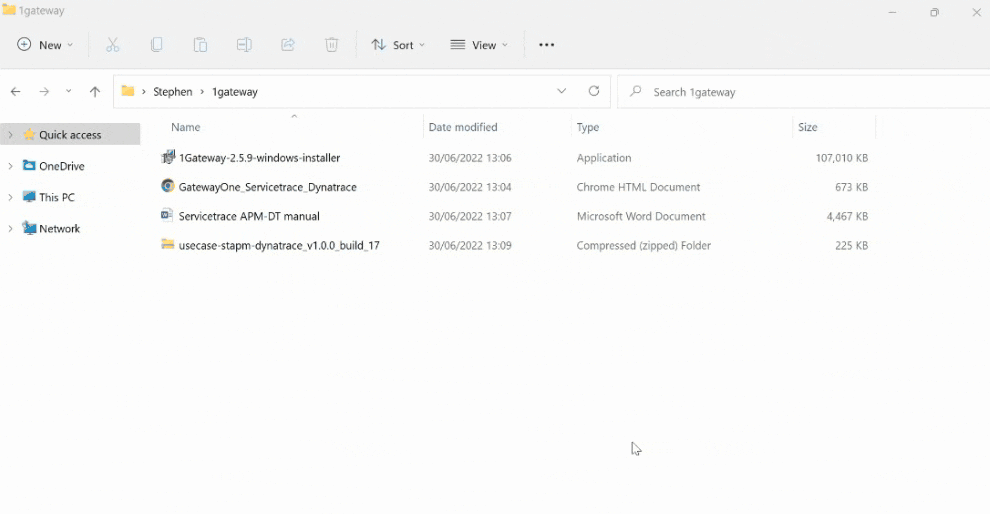
Task: Click the Network icon in sidebar
Action: click(x=29, y=228)
